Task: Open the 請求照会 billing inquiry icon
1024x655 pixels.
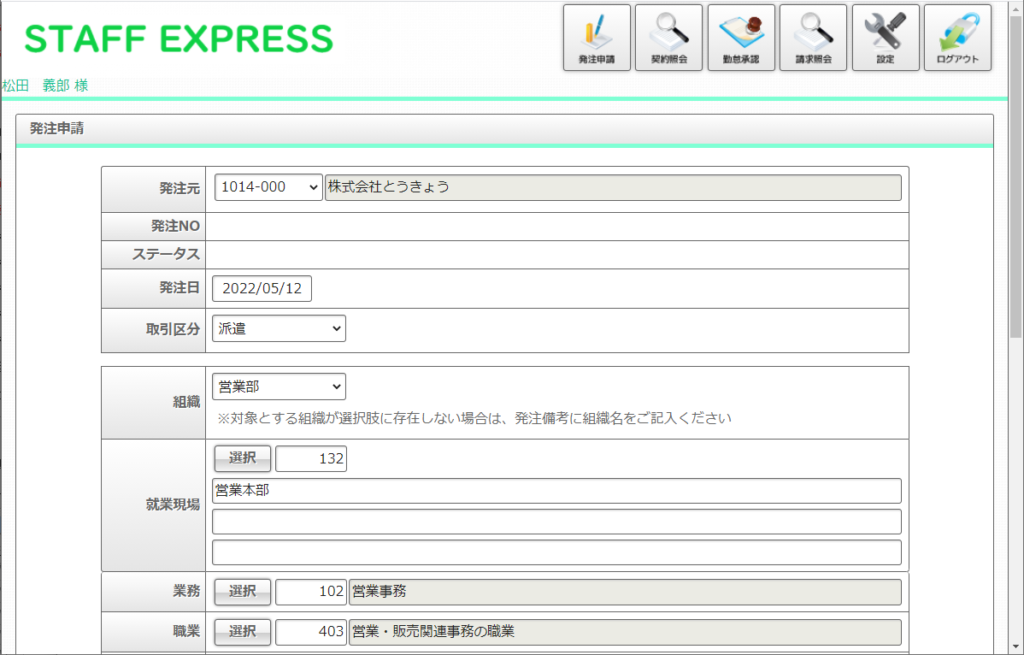Action: 813,38
